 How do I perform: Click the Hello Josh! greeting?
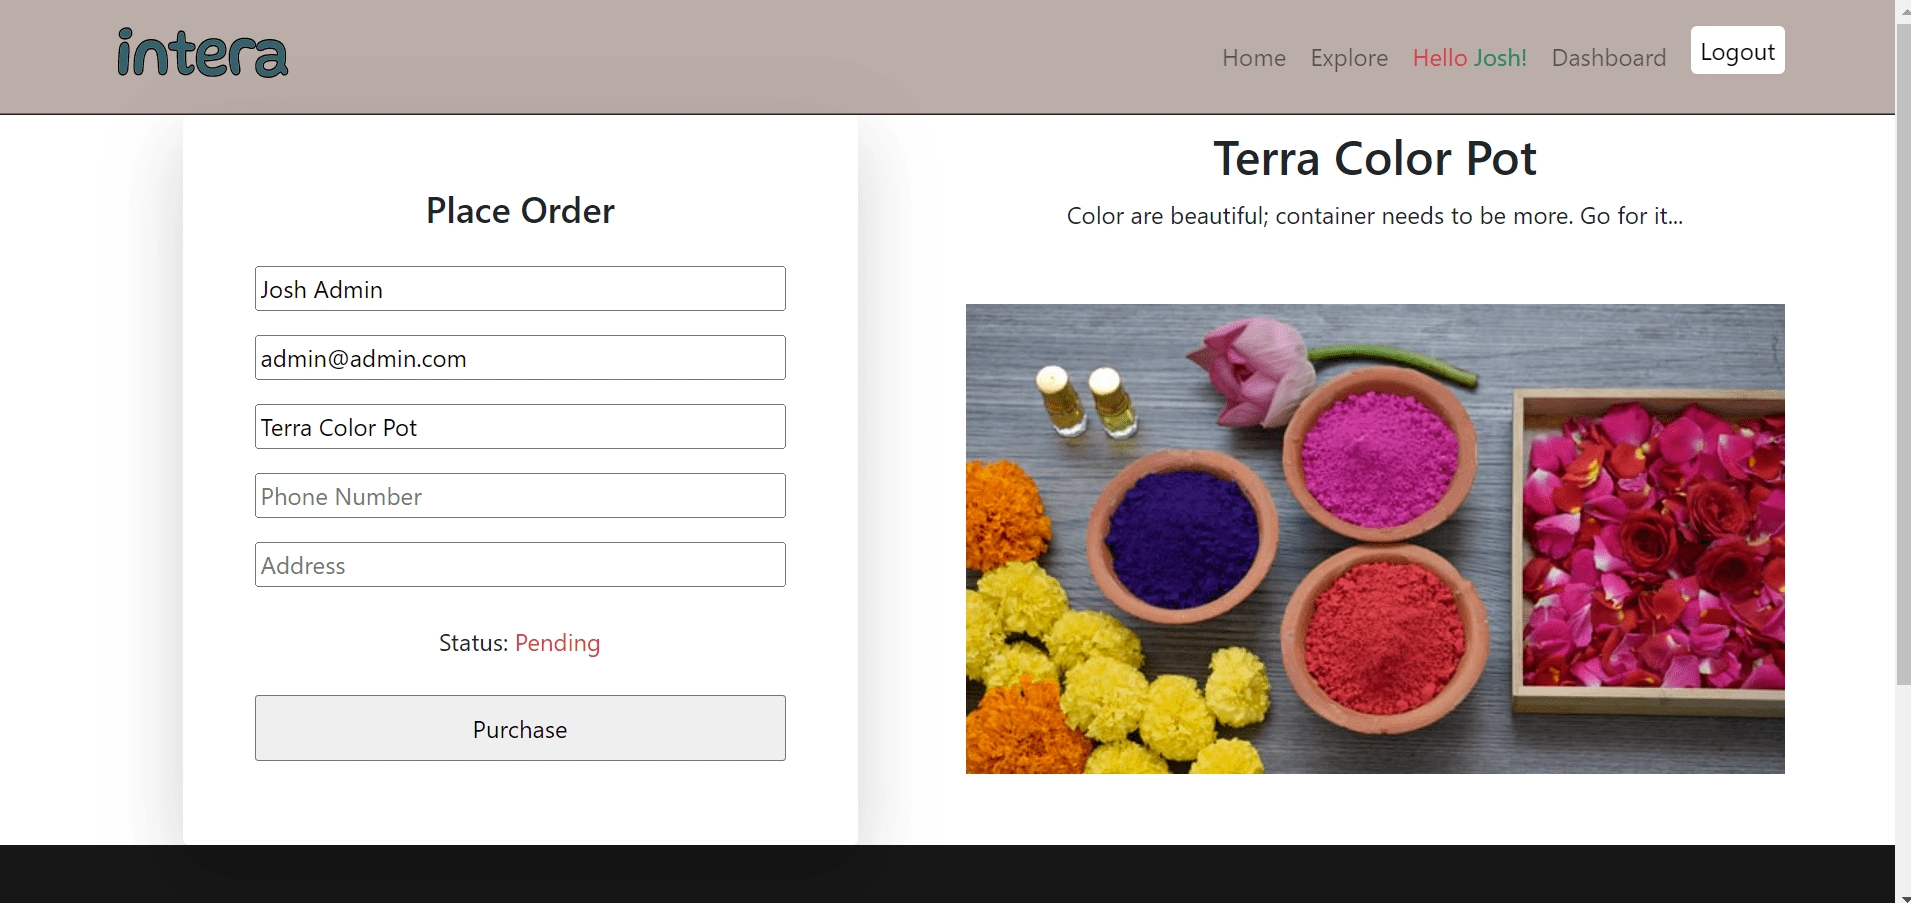click(1469, 58)
